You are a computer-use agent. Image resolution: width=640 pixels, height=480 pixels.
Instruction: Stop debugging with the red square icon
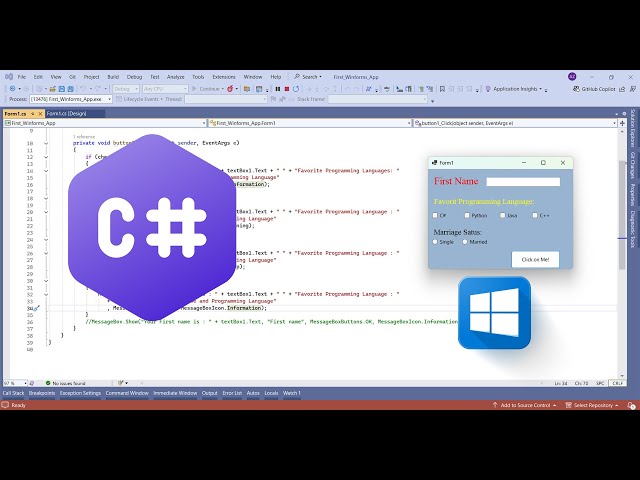point(287,89)
